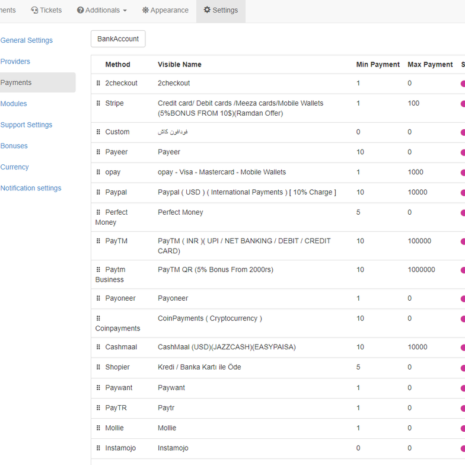Viewport: 465px width, 465px height.
Task: Toggle status switch for Payeer
Action: tap(463, 153)
